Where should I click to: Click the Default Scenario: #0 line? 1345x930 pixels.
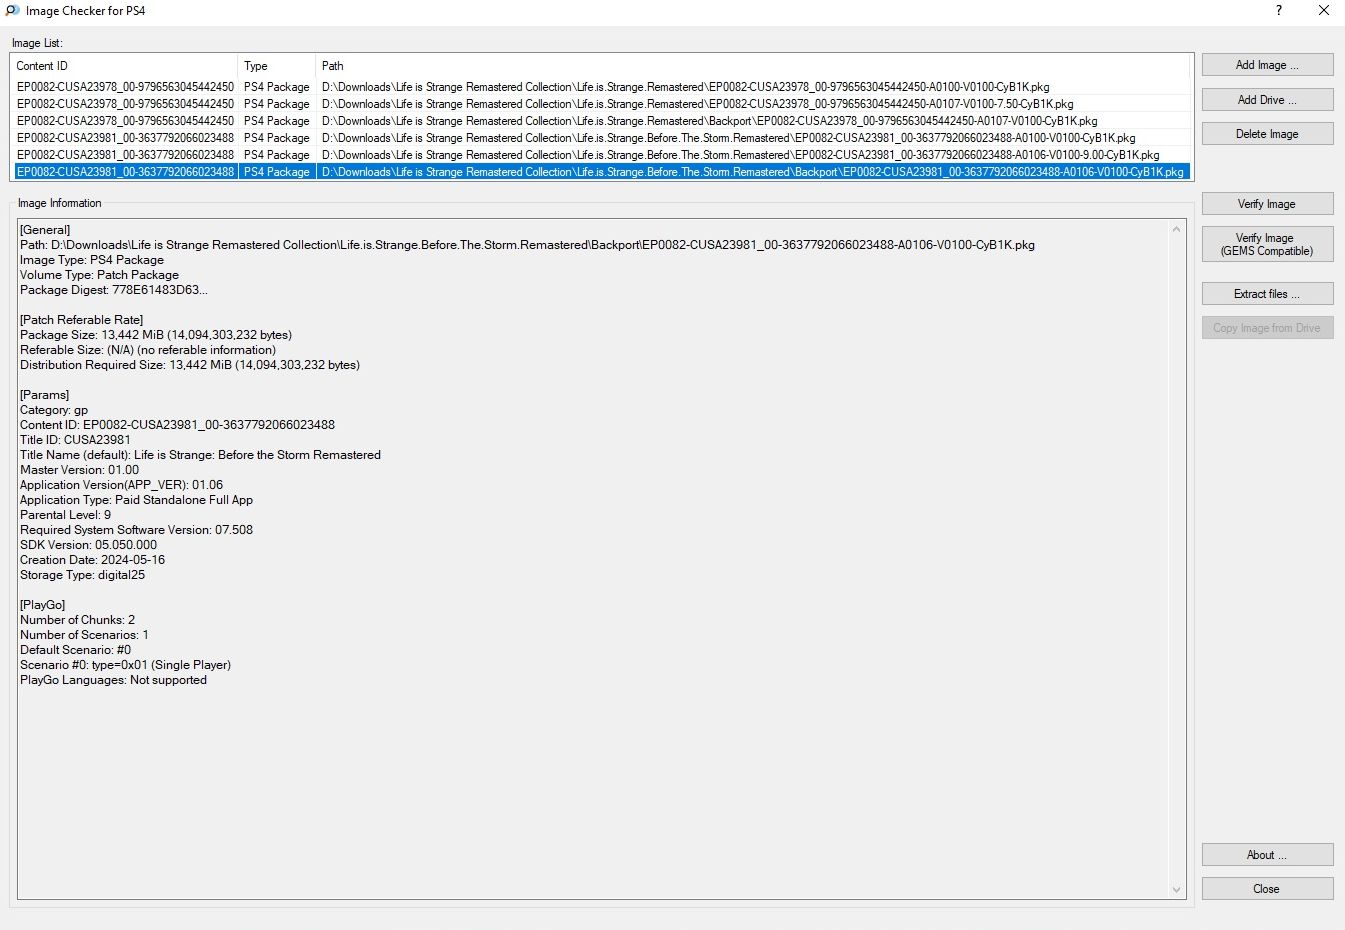click(75, 650)
